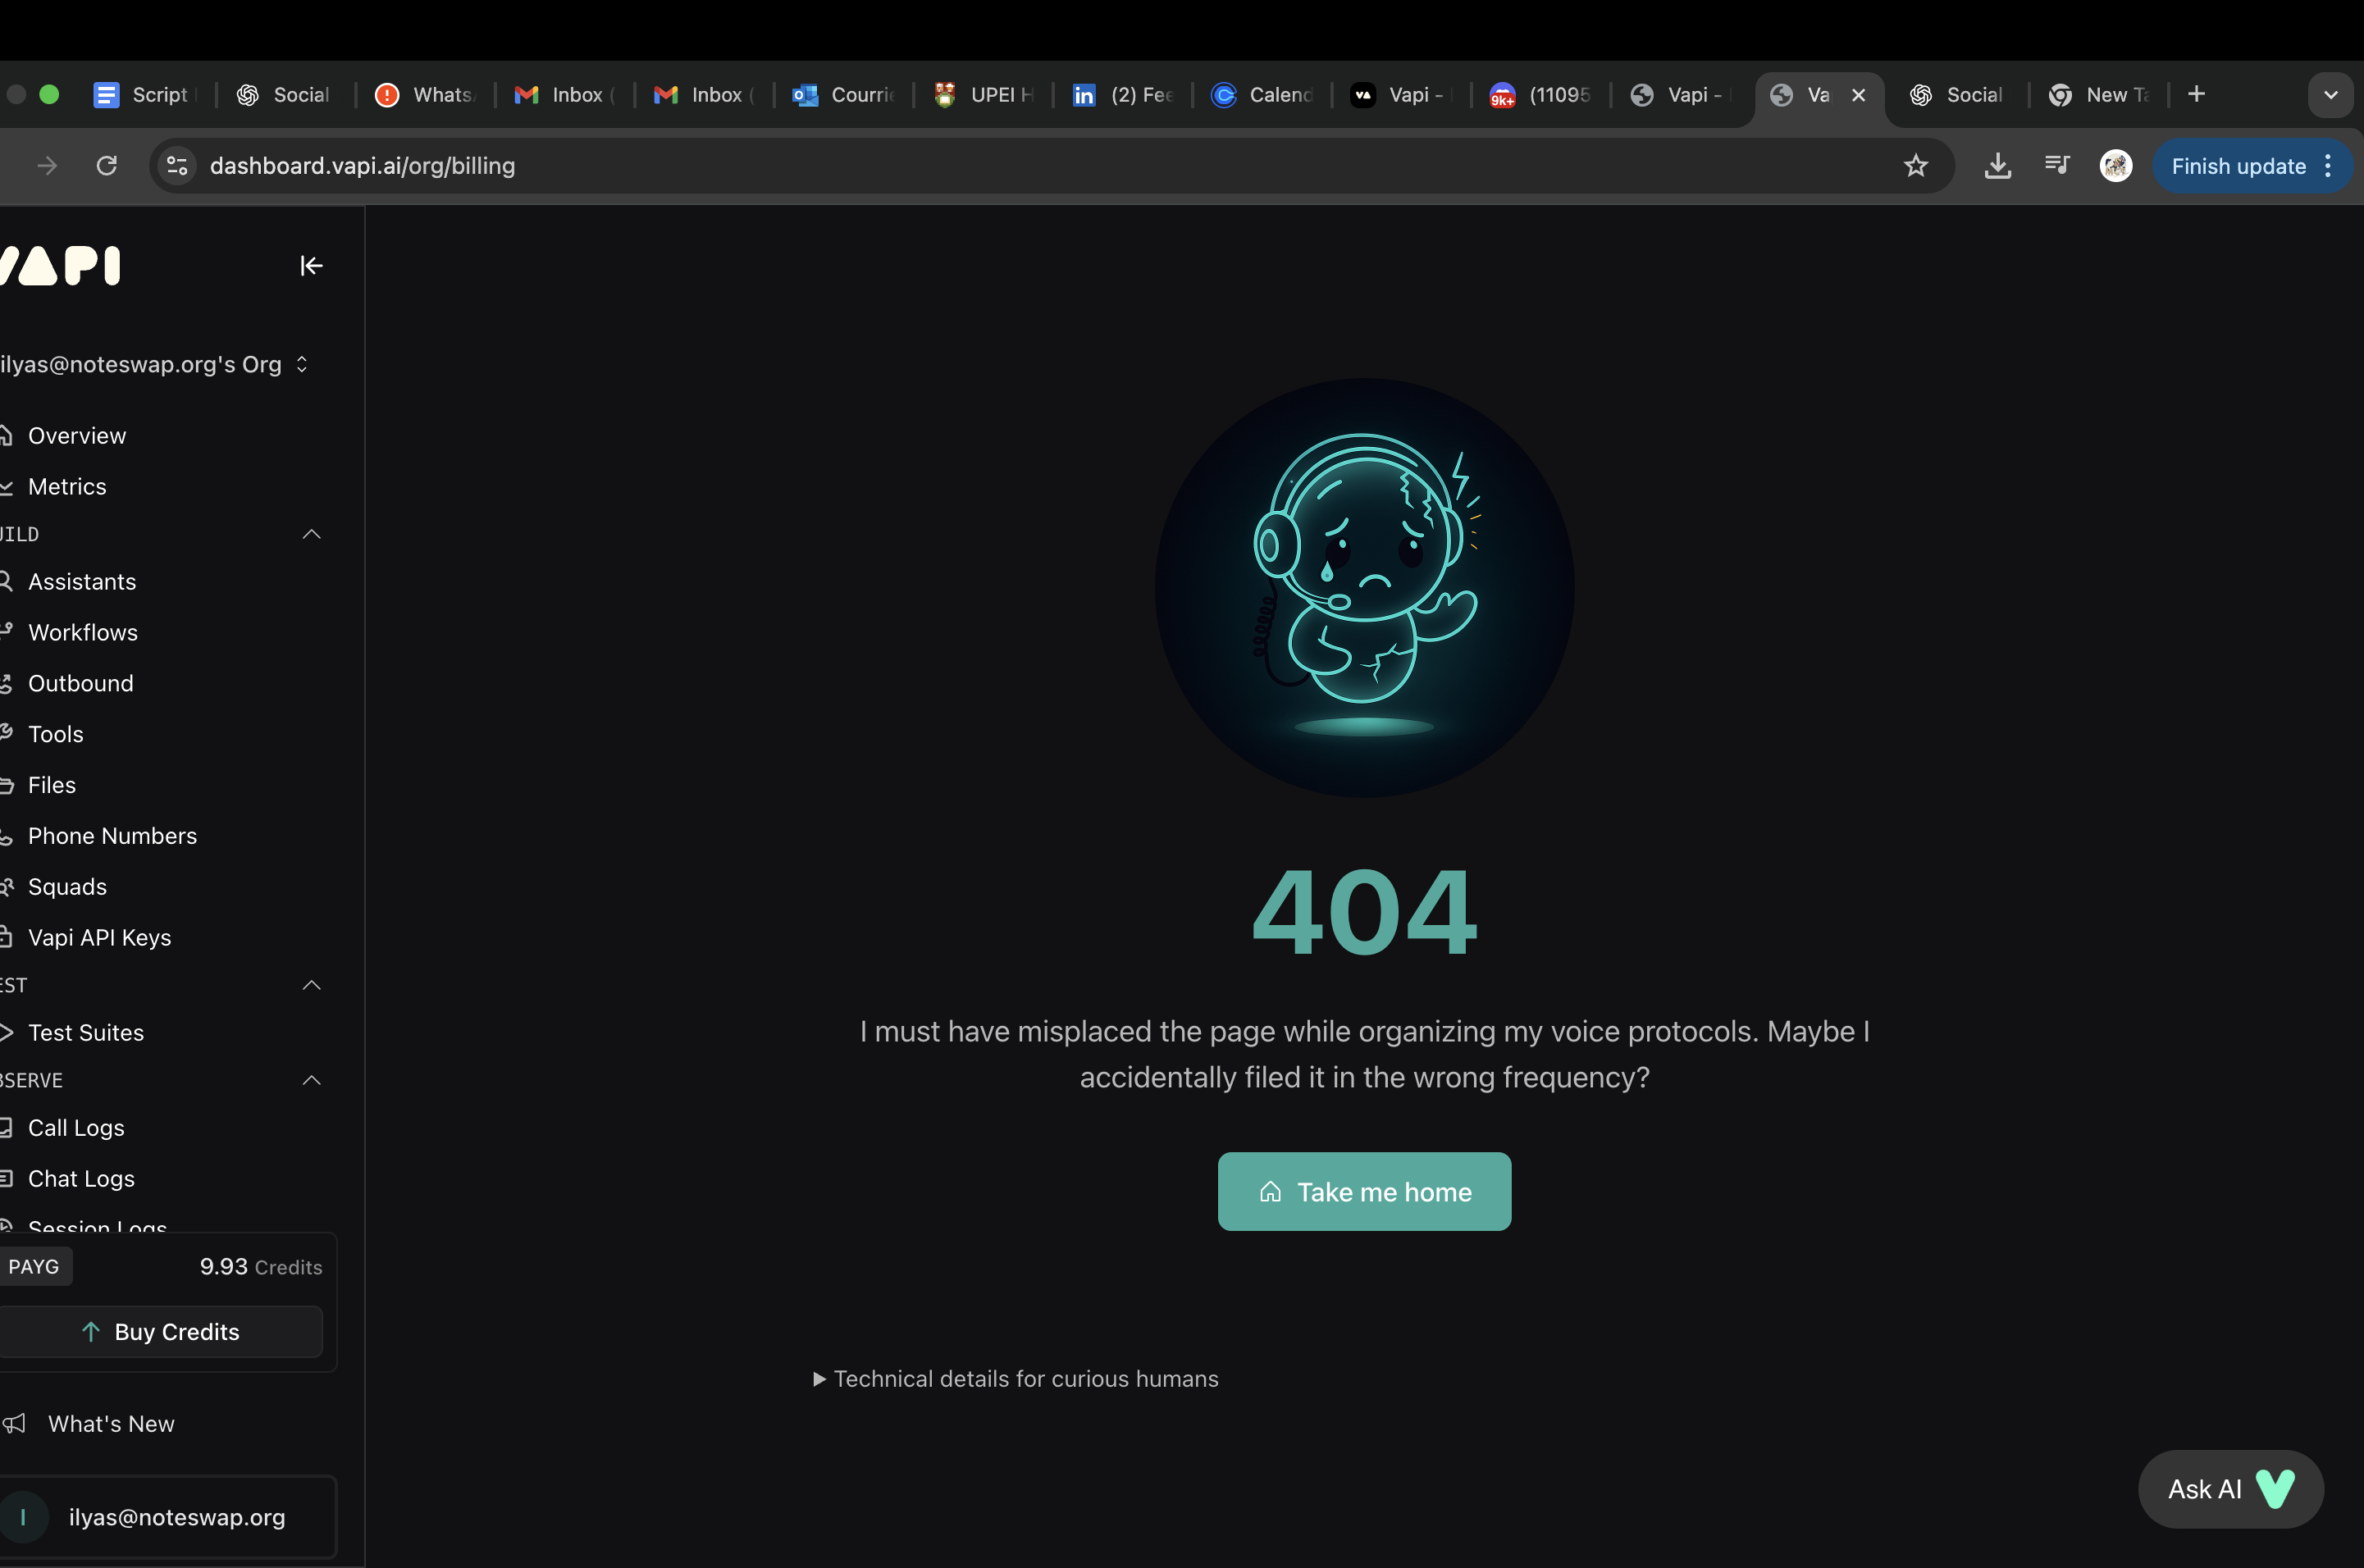
Task: Collapse the OBSERVE section chevron
Action: [x=311, y=1081]
